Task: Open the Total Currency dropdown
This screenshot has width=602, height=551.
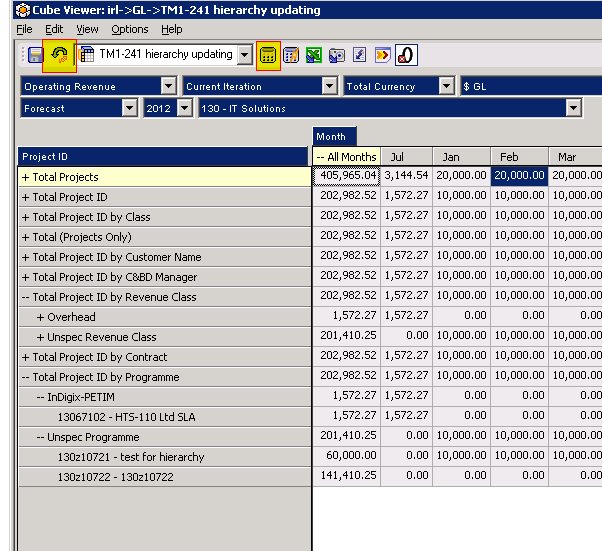Action: [x=446, y=86]
